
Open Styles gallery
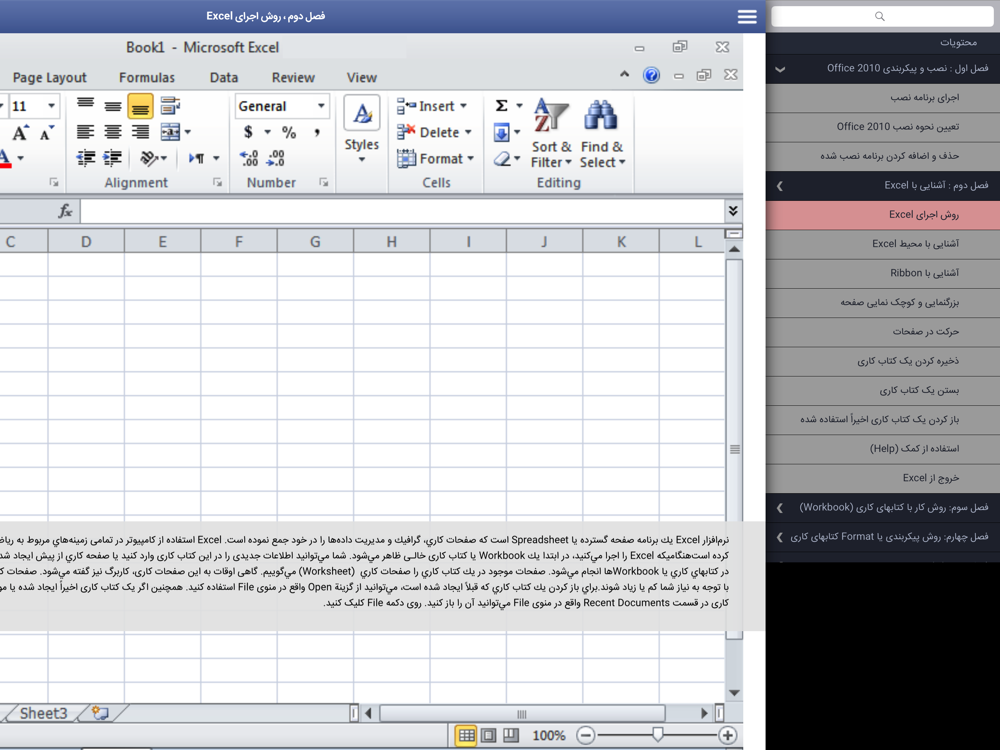362,129
